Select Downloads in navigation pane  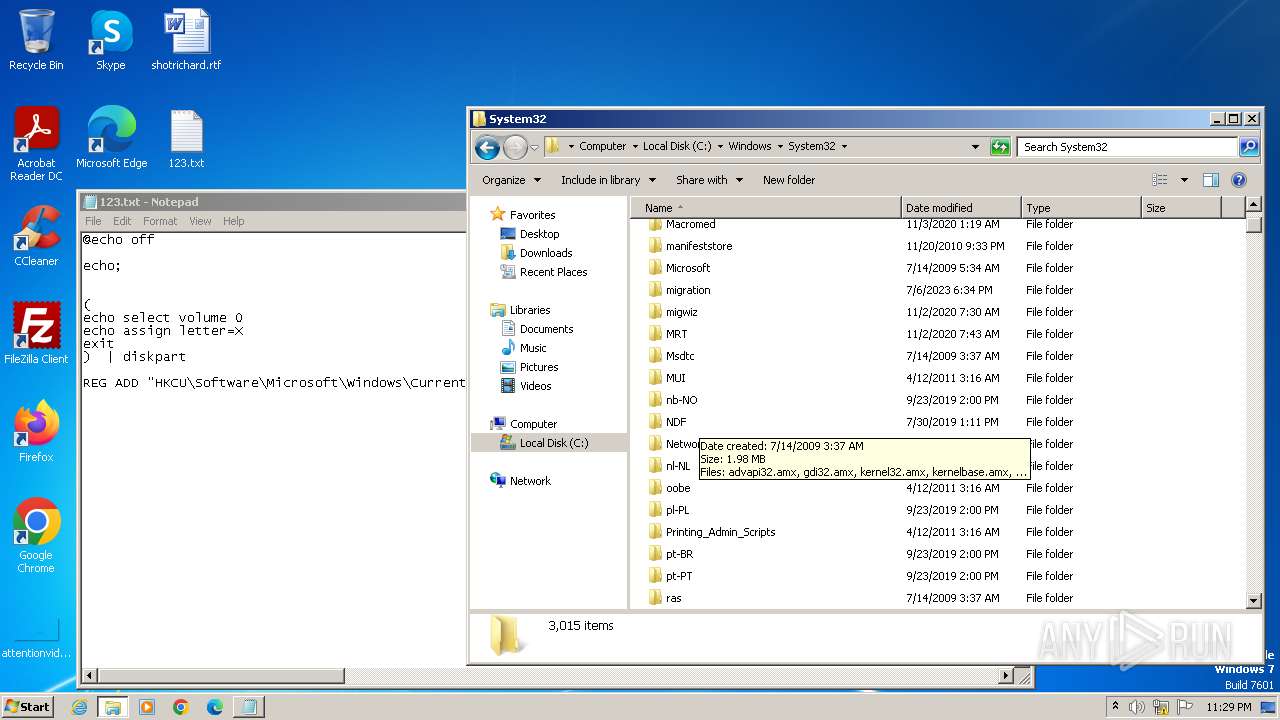pyautogui.click(x=546, y=253)
